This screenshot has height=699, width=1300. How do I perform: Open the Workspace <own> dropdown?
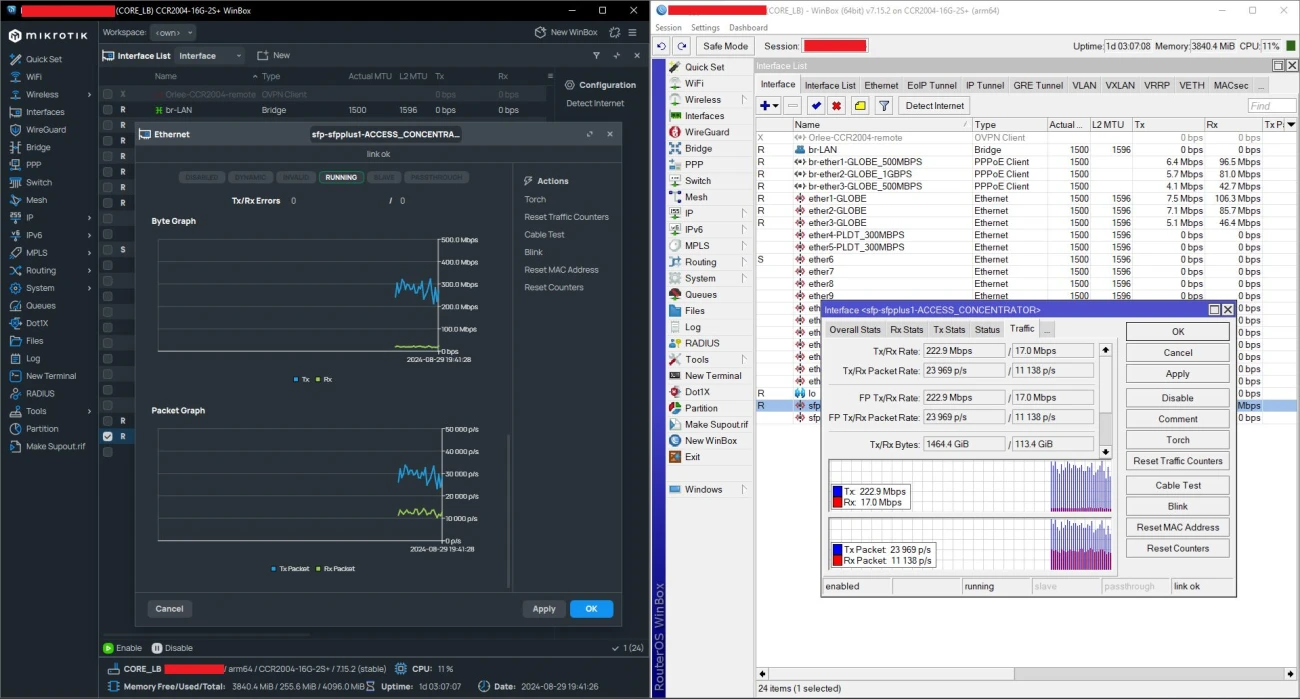tap(173, 33)
